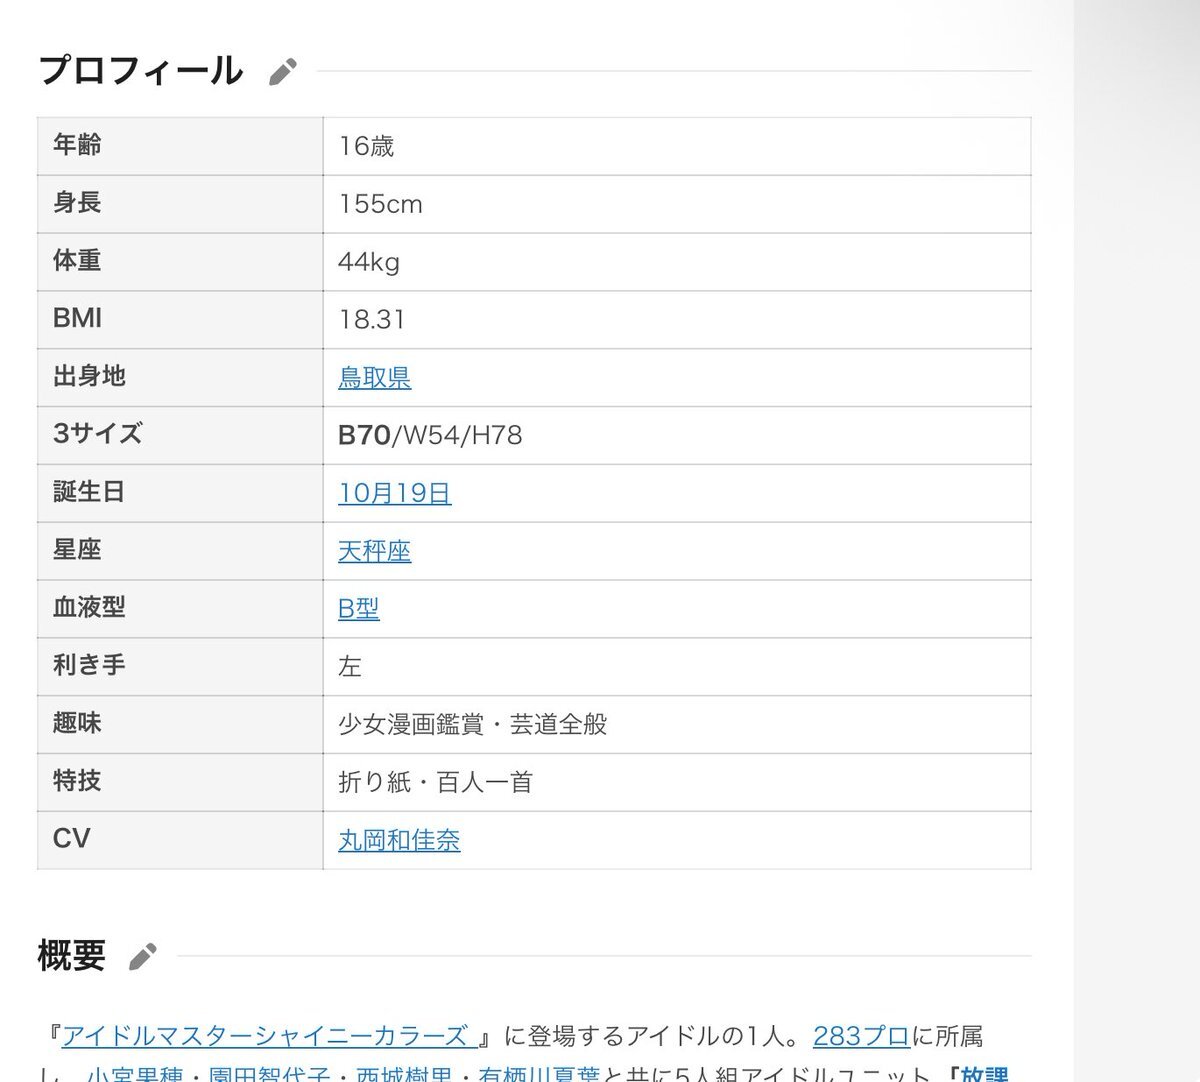Follow the B型 blood type link
Screen dimensions: 1200x1082
[x=359, y=609]
